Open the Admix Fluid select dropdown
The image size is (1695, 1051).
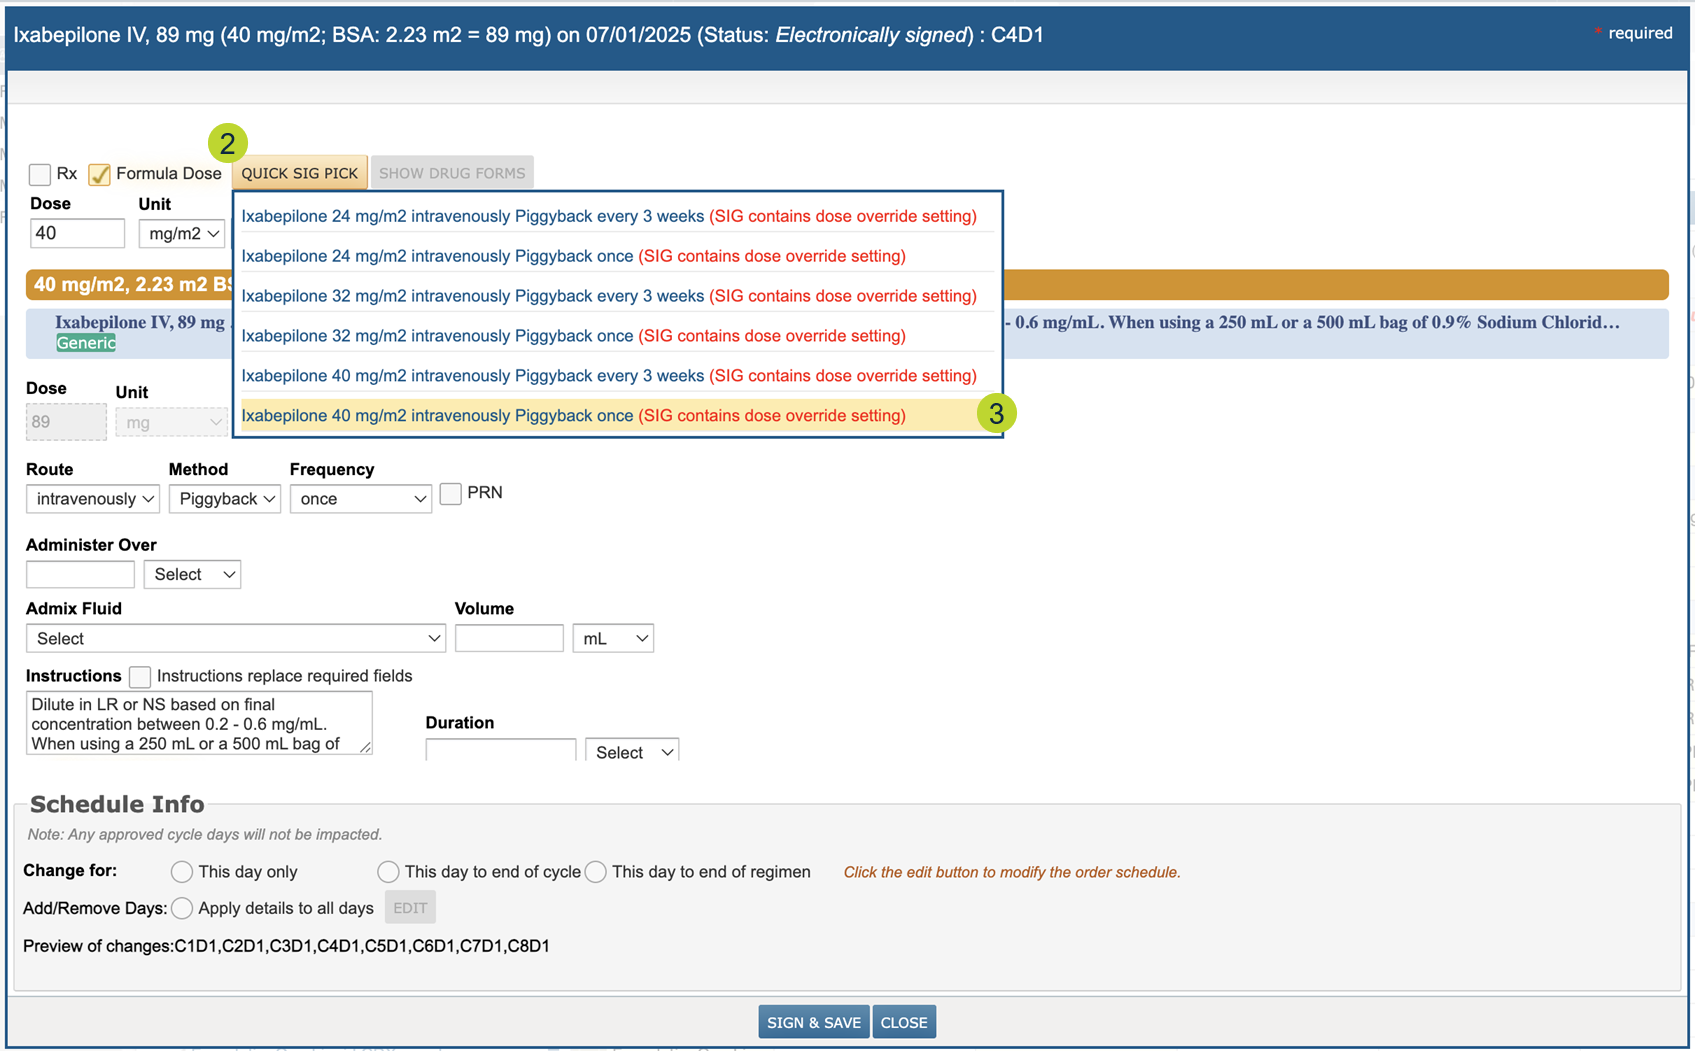point(235,638)
